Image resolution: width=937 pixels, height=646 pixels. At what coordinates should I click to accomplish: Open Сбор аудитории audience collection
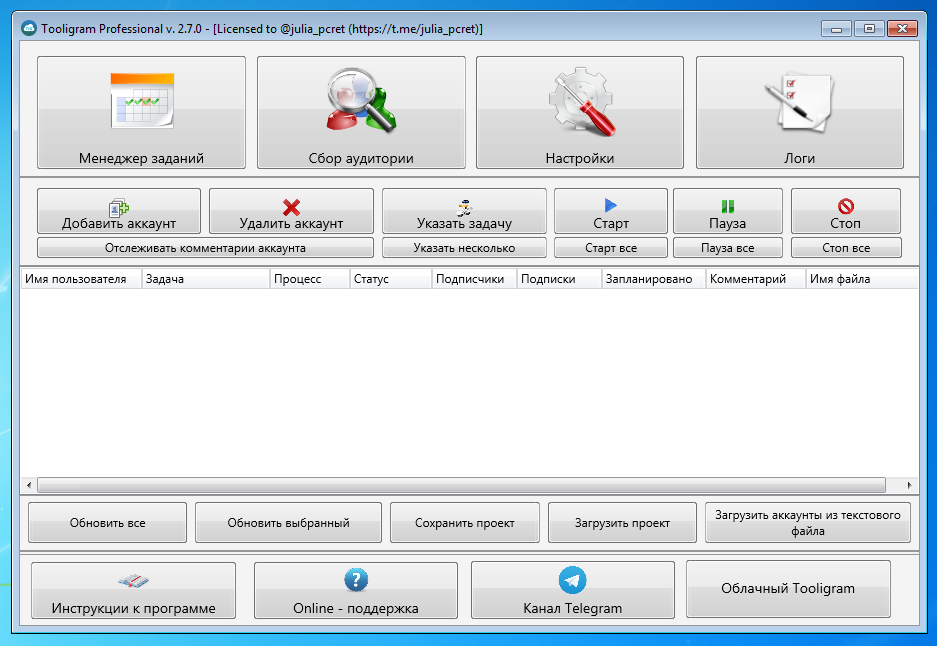tap(361, 112)
